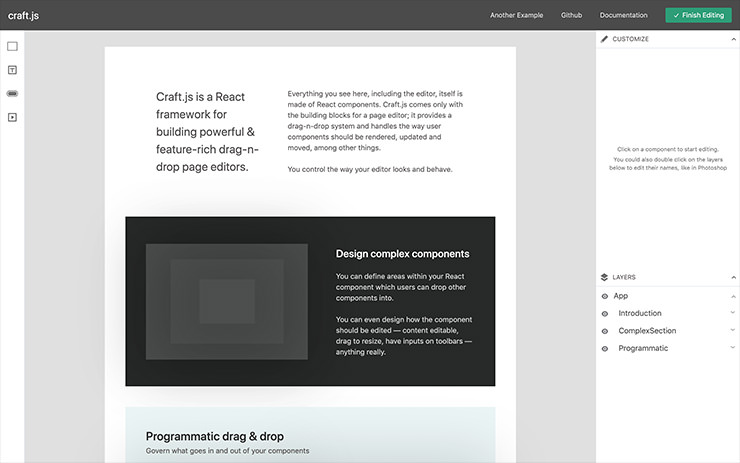Hide the Programmatic layer

pos(605,348)
